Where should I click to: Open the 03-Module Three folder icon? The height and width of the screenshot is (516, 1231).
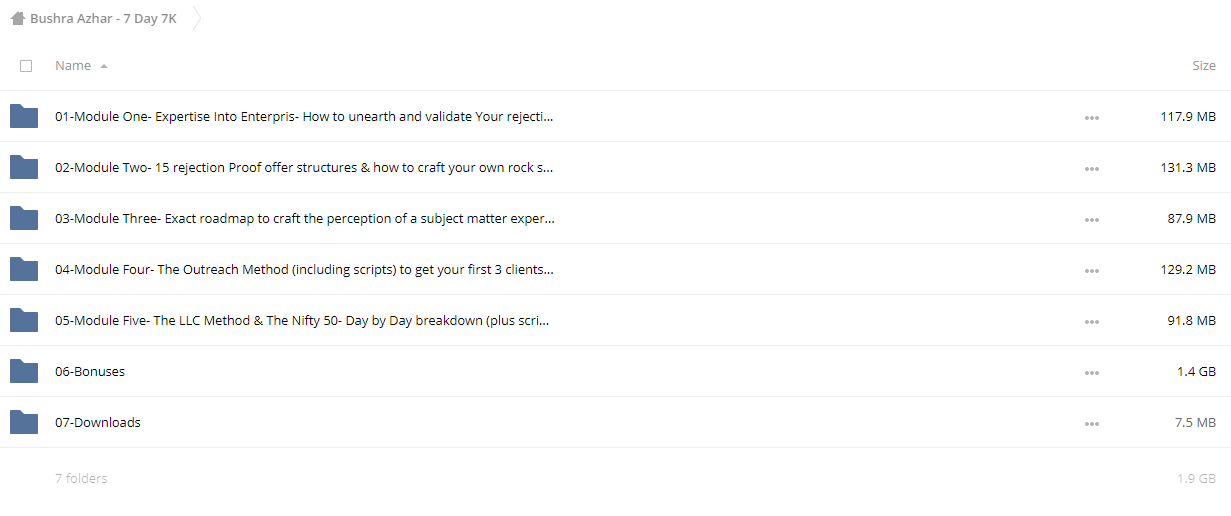click(x=24, y=218)
